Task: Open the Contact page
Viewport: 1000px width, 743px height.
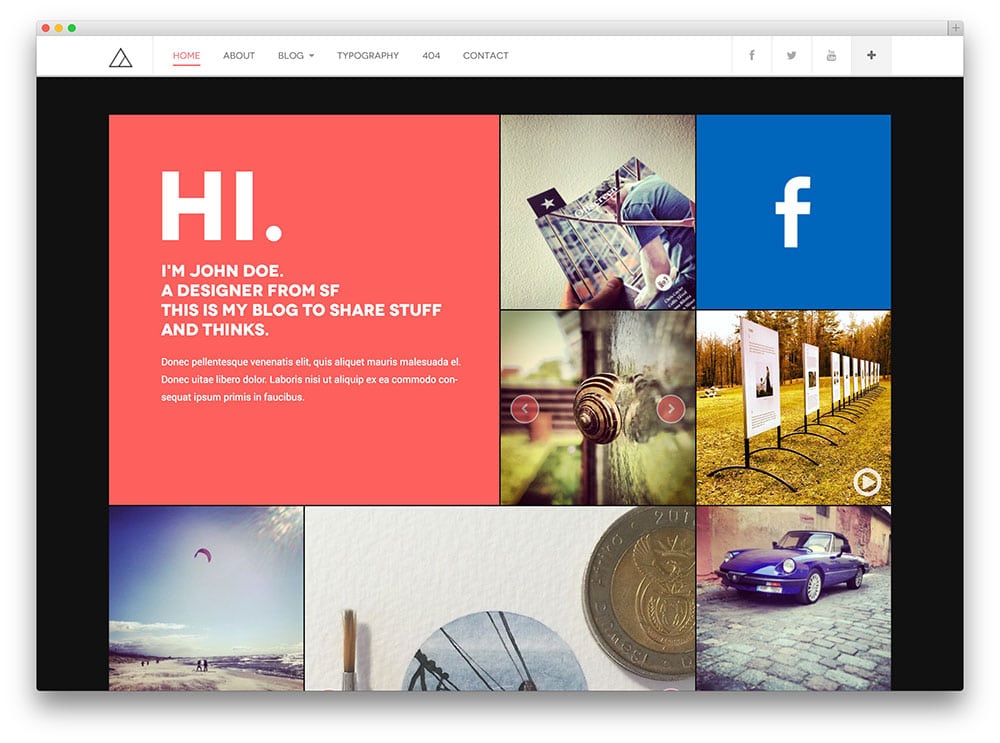Action: point(486,55)
